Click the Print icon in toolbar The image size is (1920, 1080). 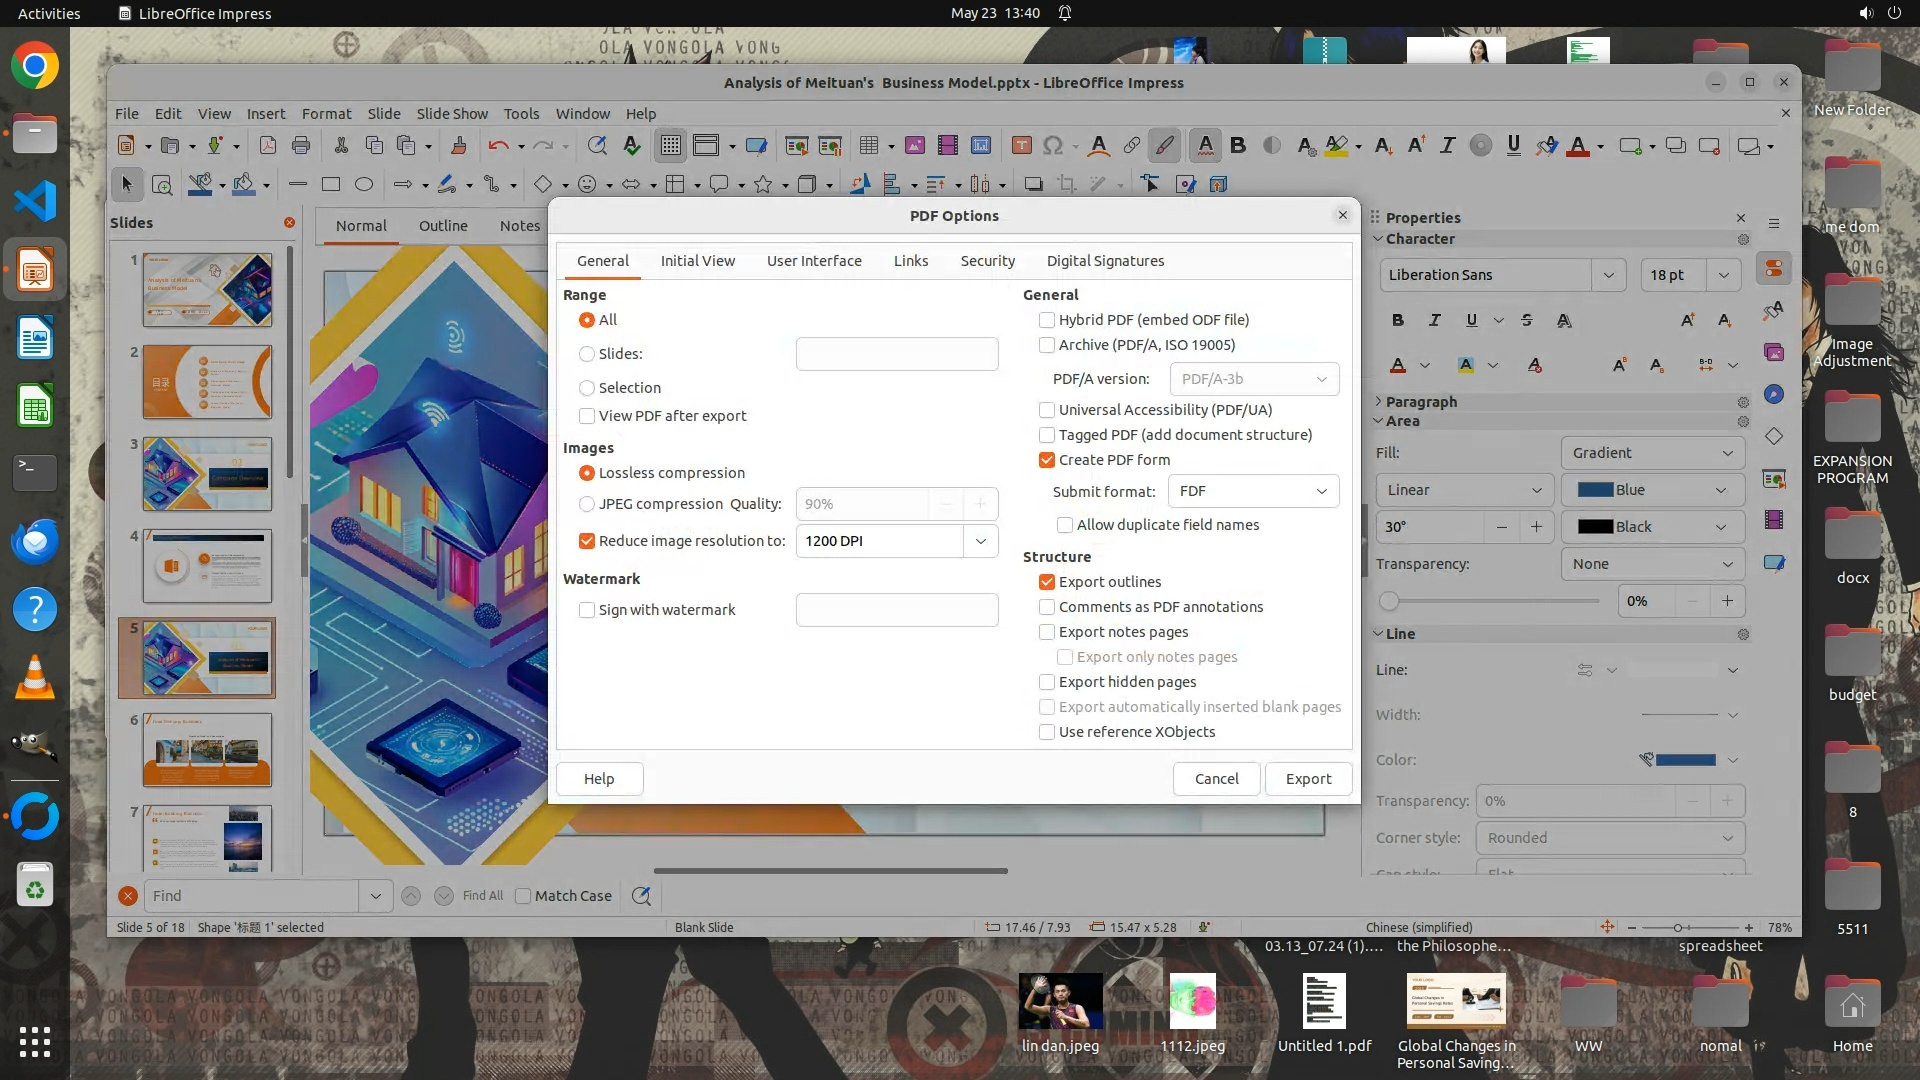coord(301,146)
